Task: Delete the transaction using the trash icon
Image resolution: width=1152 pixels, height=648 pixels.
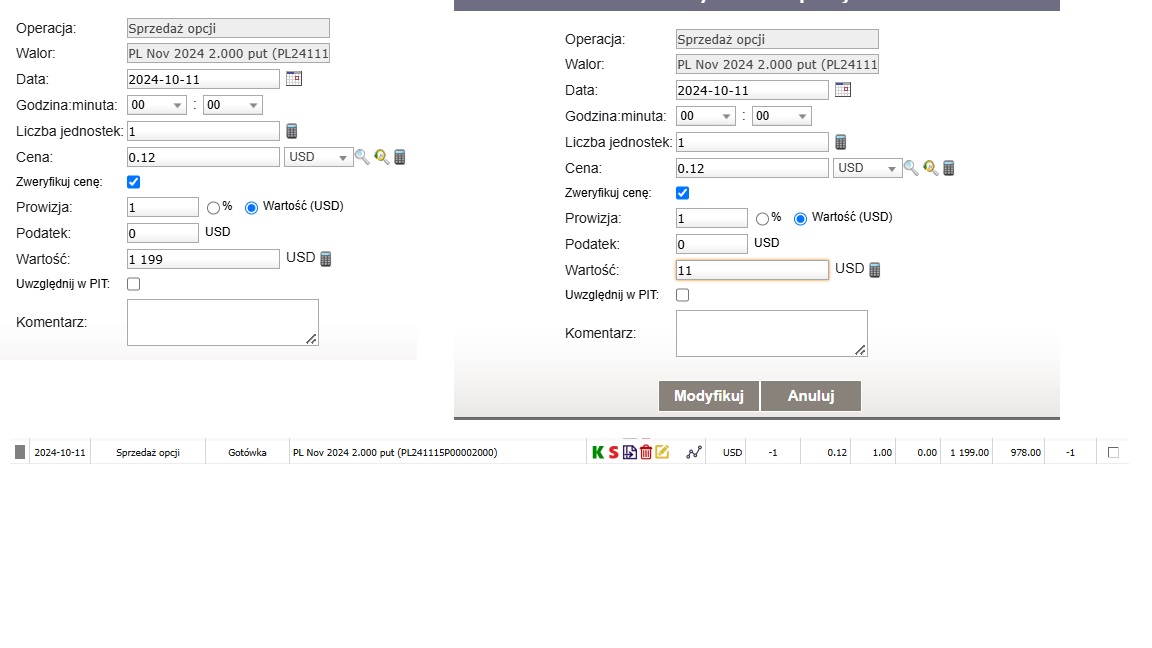Action: [x=646, y=452]
